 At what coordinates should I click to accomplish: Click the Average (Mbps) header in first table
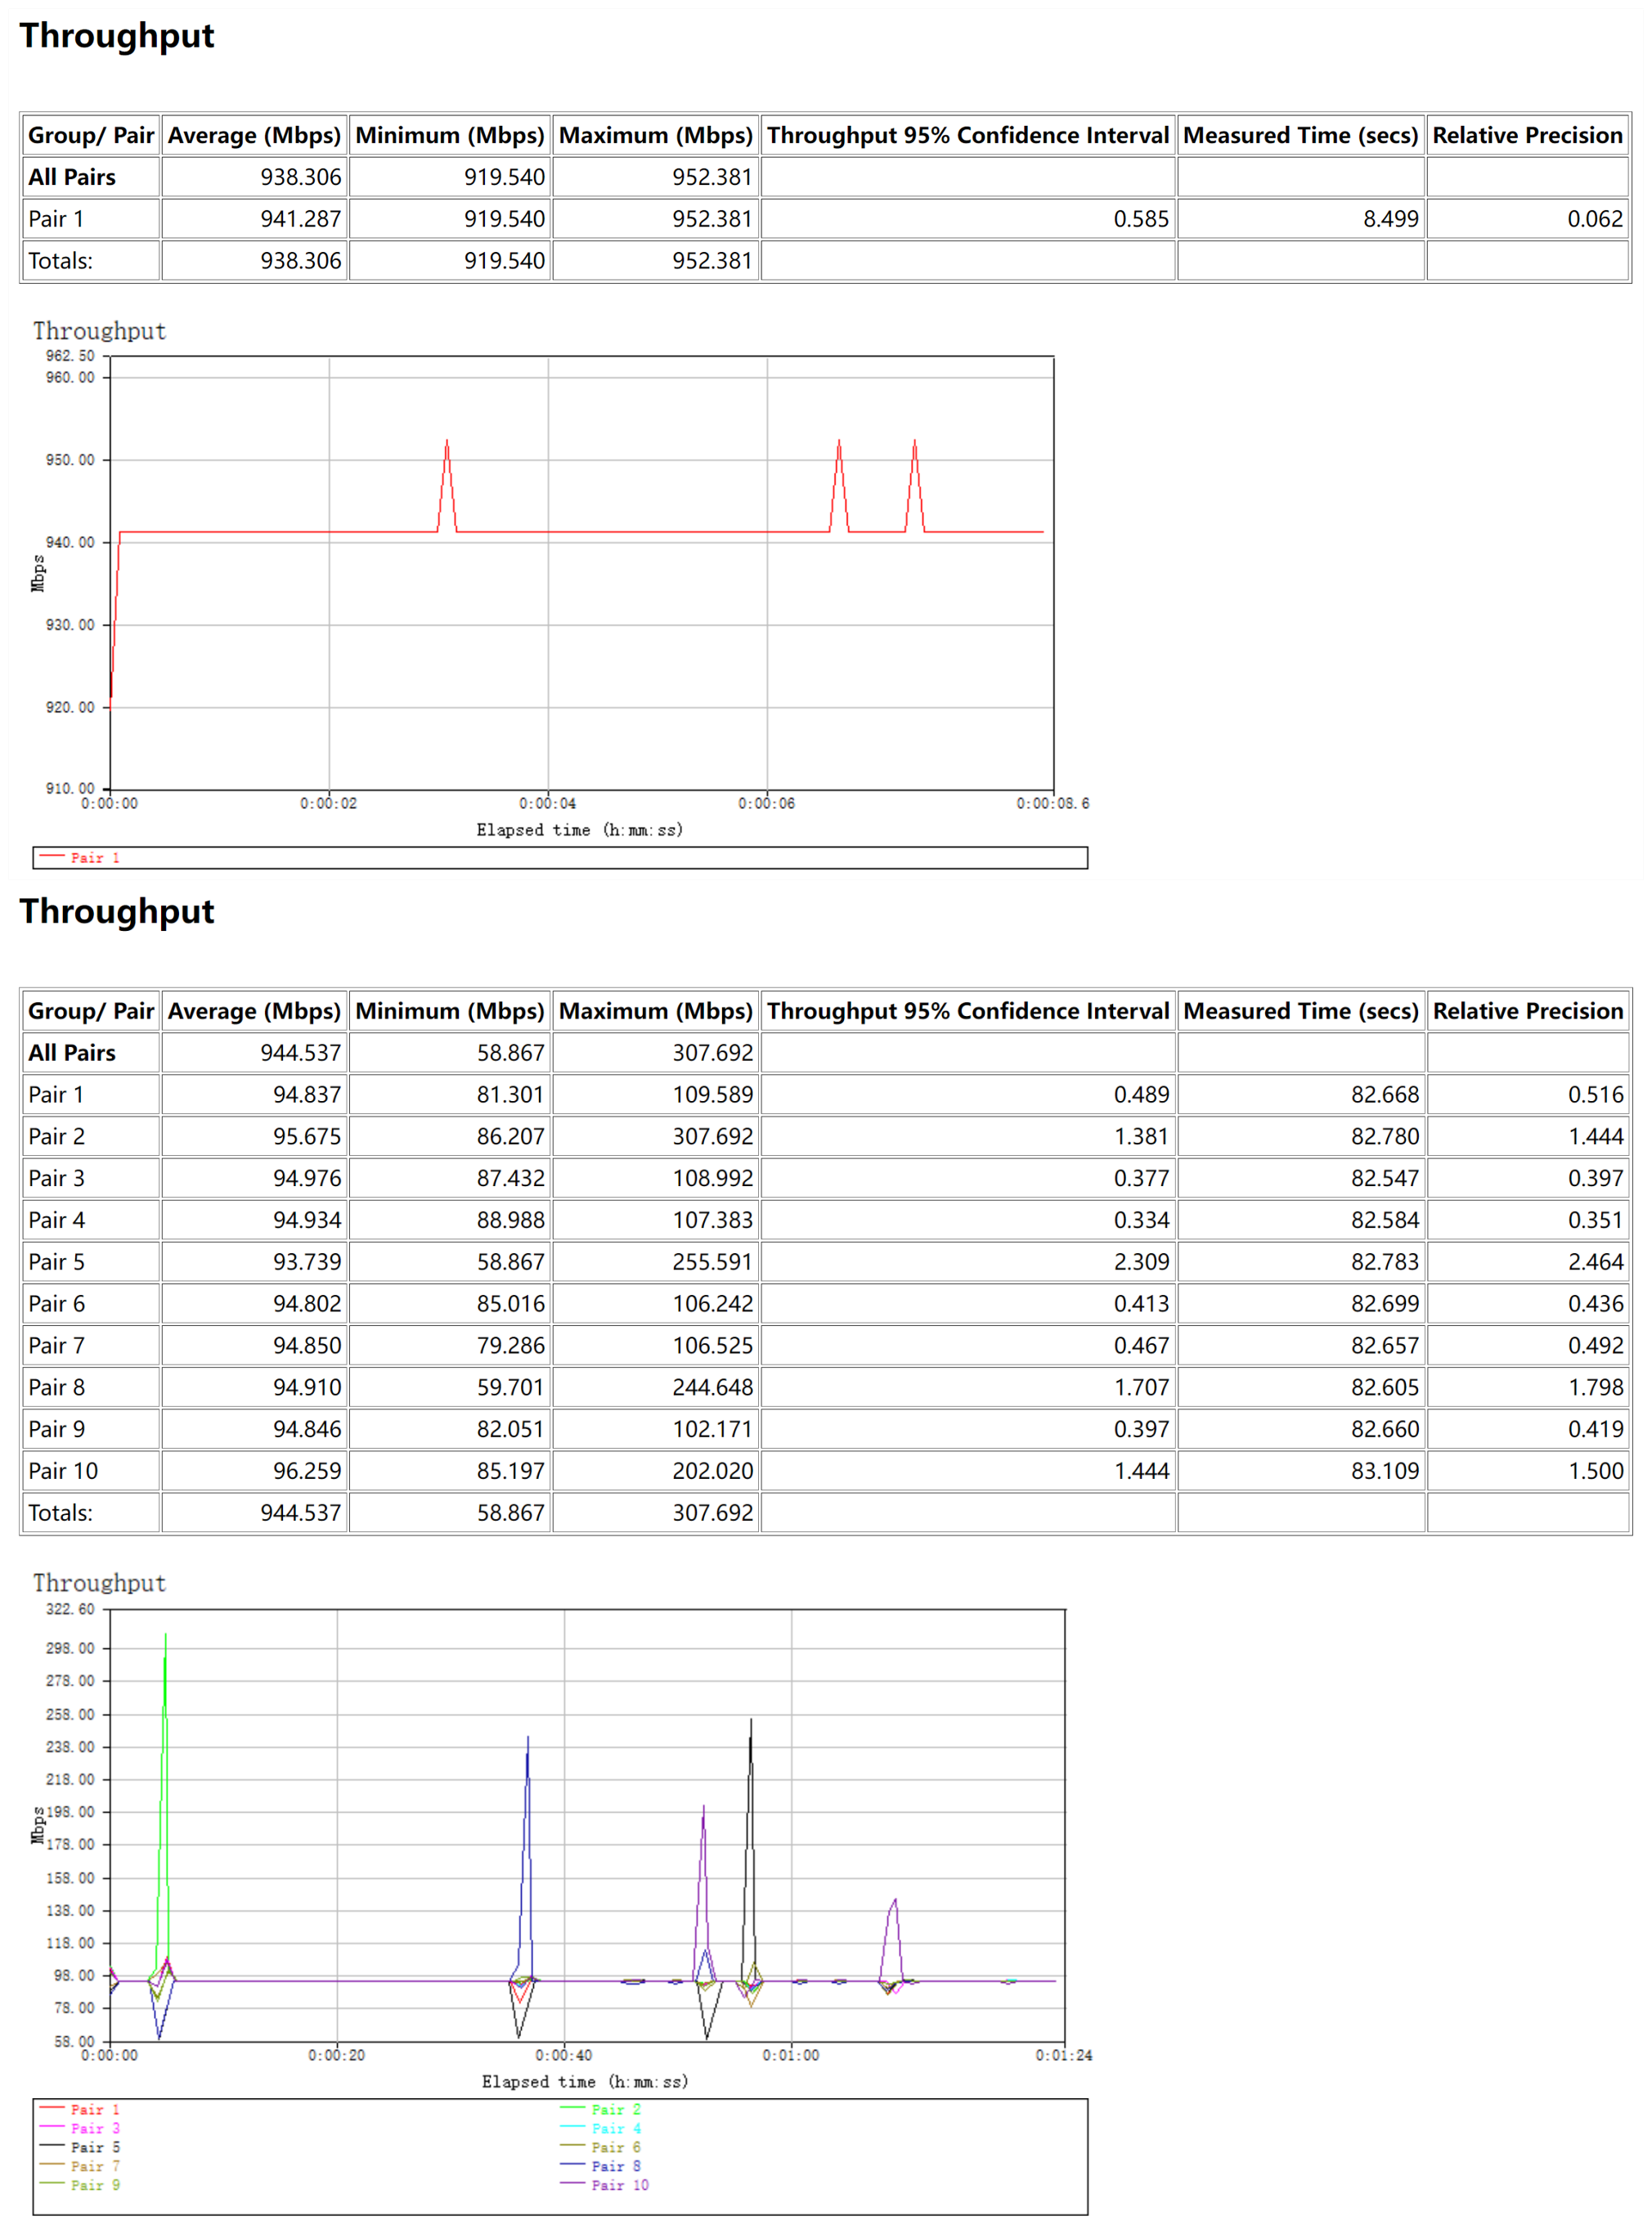[x=254, y=135]
